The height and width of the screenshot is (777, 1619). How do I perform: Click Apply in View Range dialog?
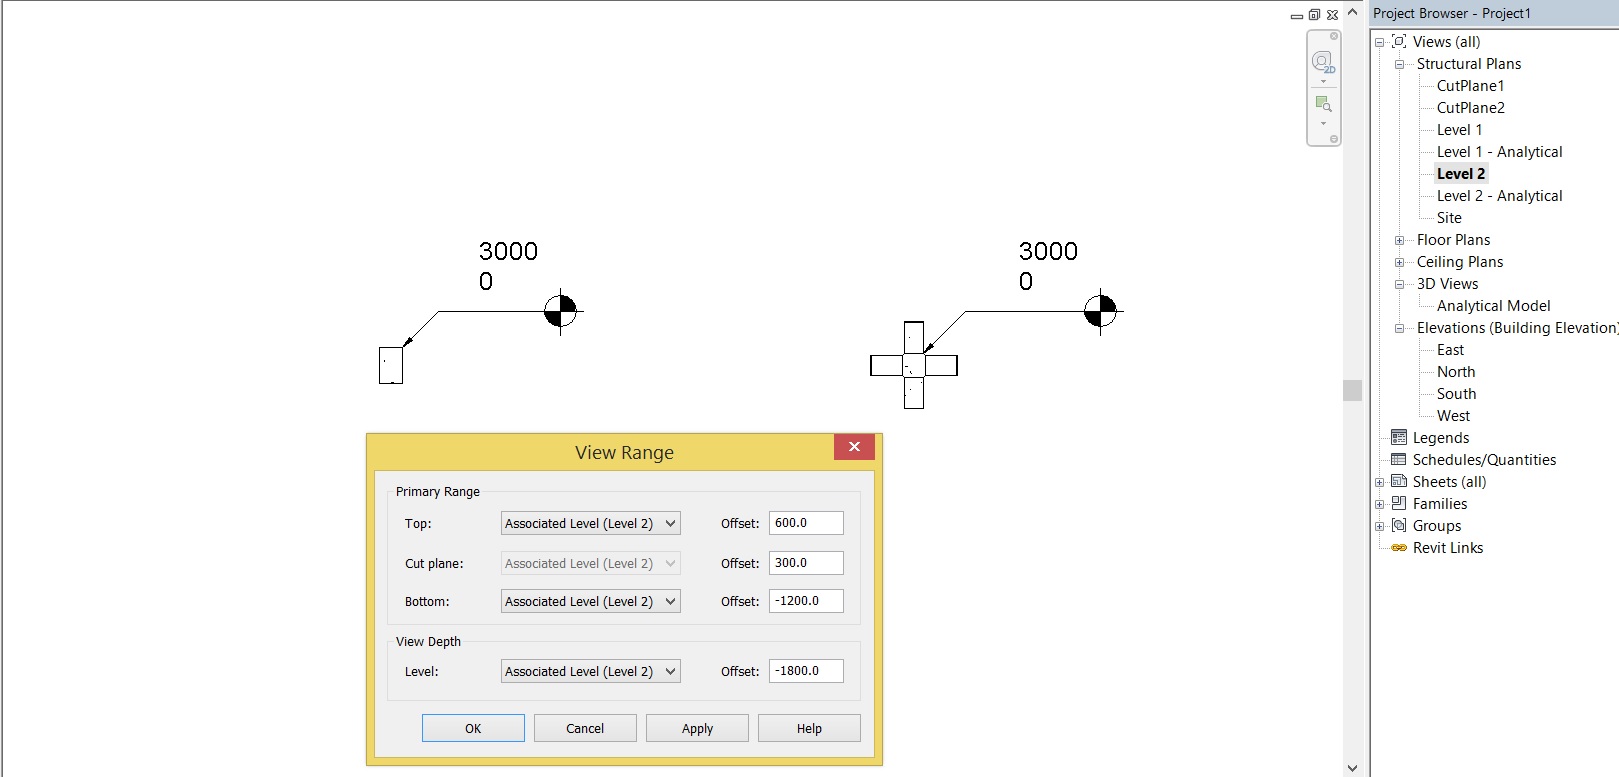697,728
